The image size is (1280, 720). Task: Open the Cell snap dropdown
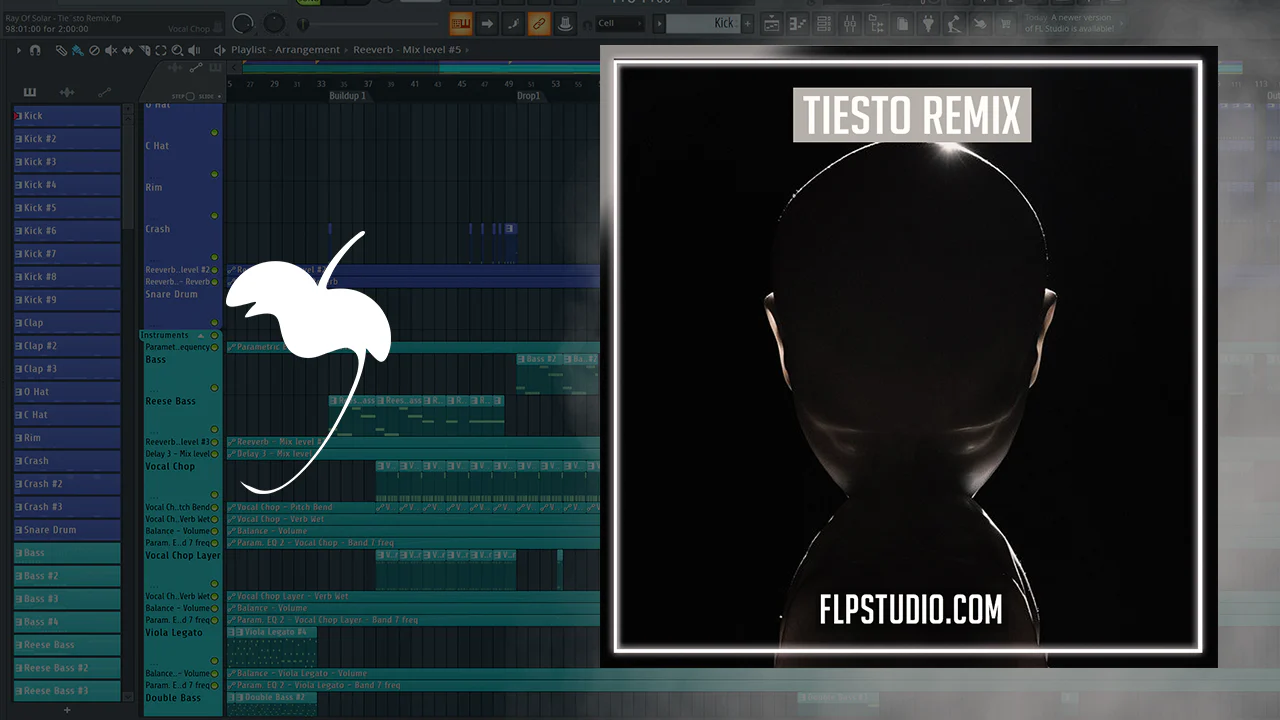coord(620,23)
